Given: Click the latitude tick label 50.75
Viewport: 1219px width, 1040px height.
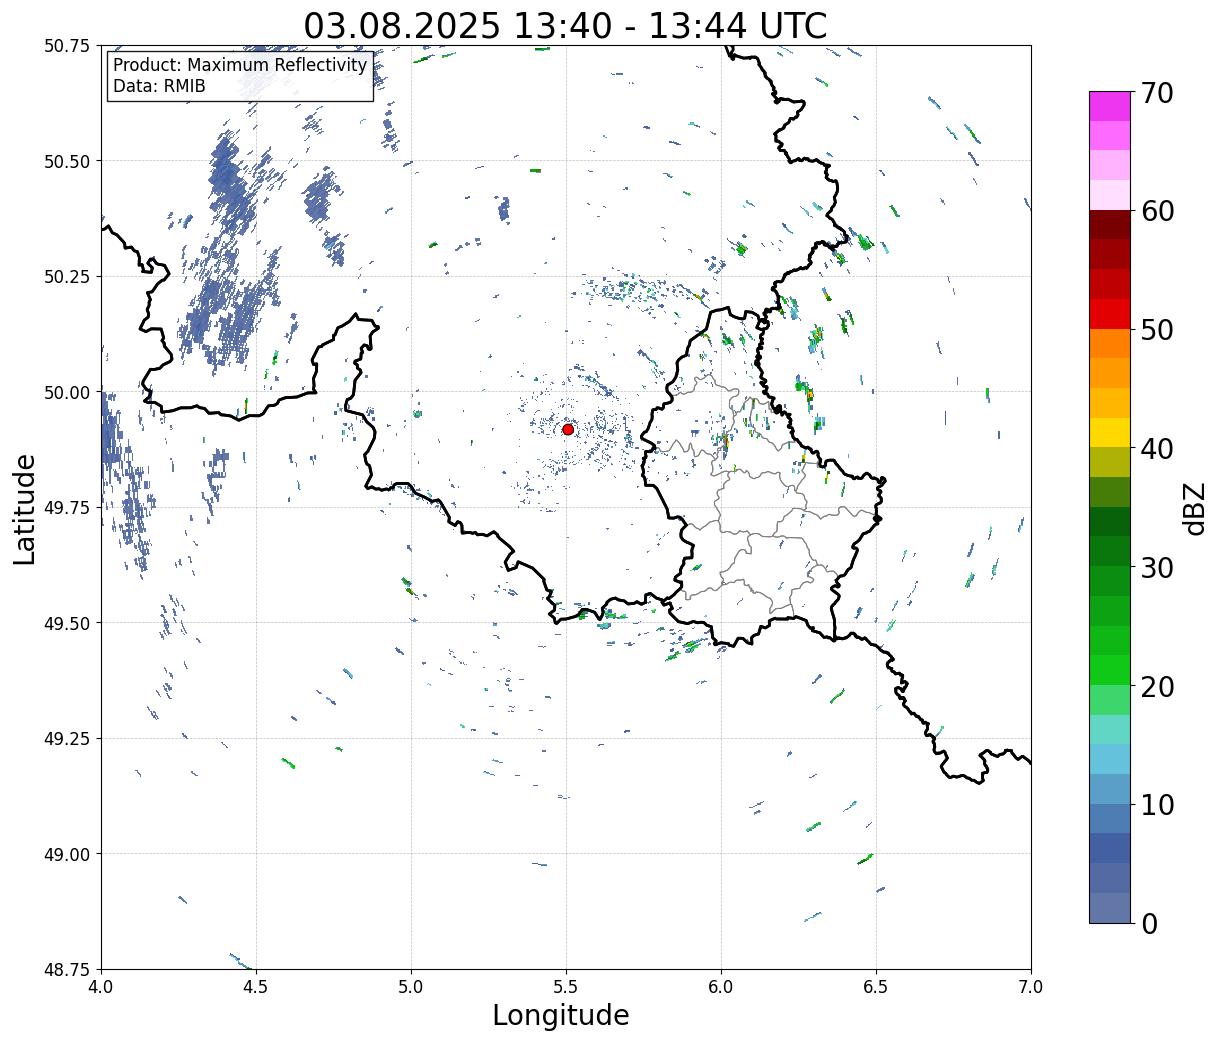Looking at the screenshot, I should pyautogui.click(x=67, y=46).
